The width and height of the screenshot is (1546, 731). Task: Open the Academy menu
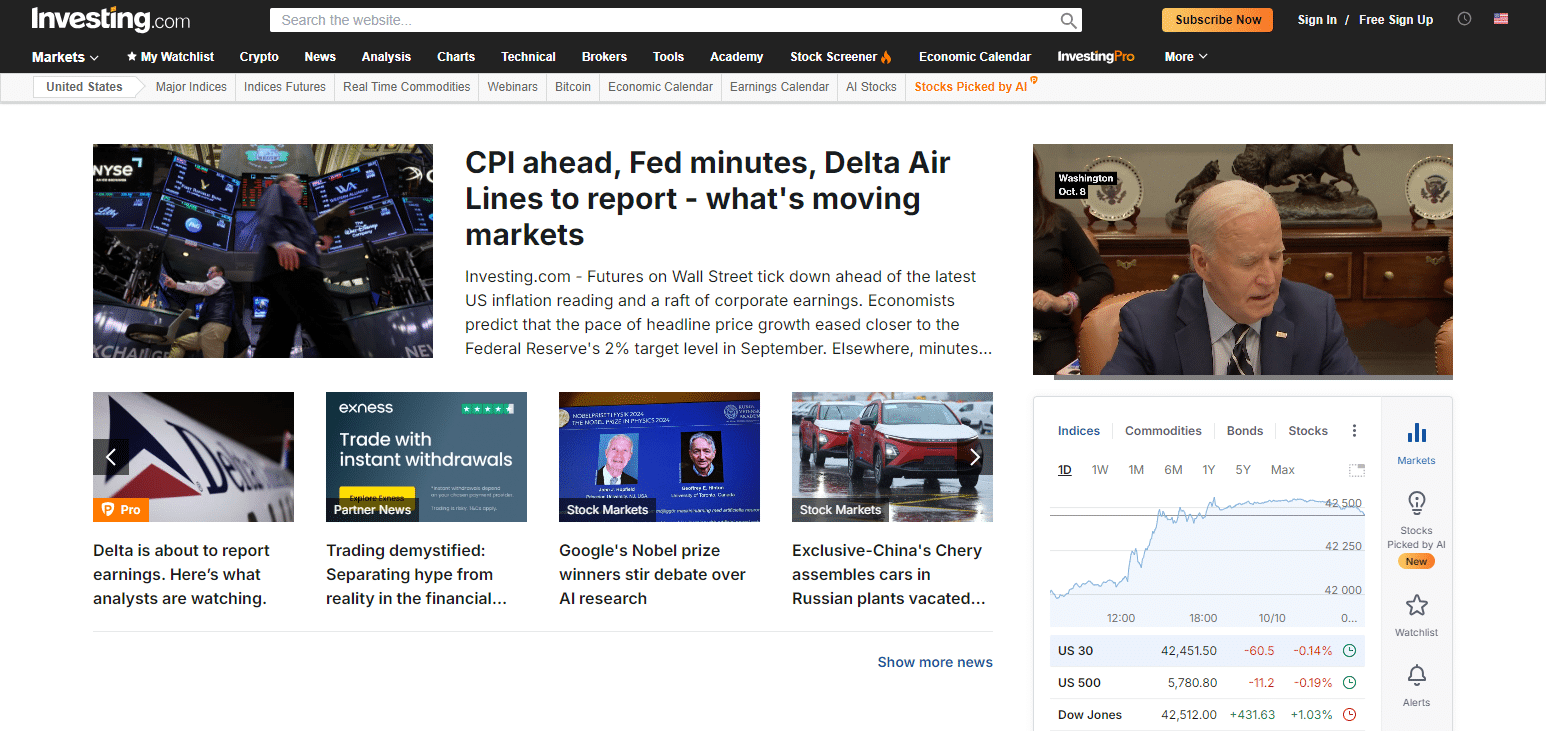(x=736, y=57)
